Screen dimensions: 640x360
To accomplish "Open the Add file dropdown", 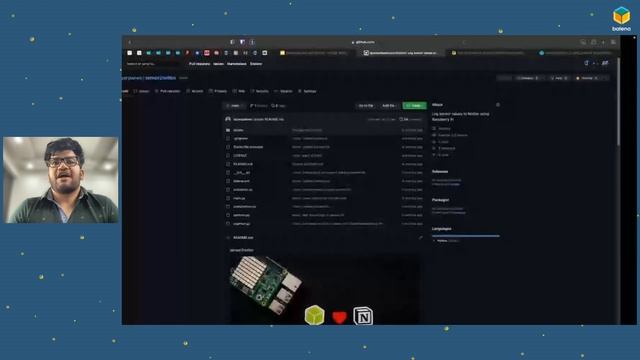I will (389, 106).
